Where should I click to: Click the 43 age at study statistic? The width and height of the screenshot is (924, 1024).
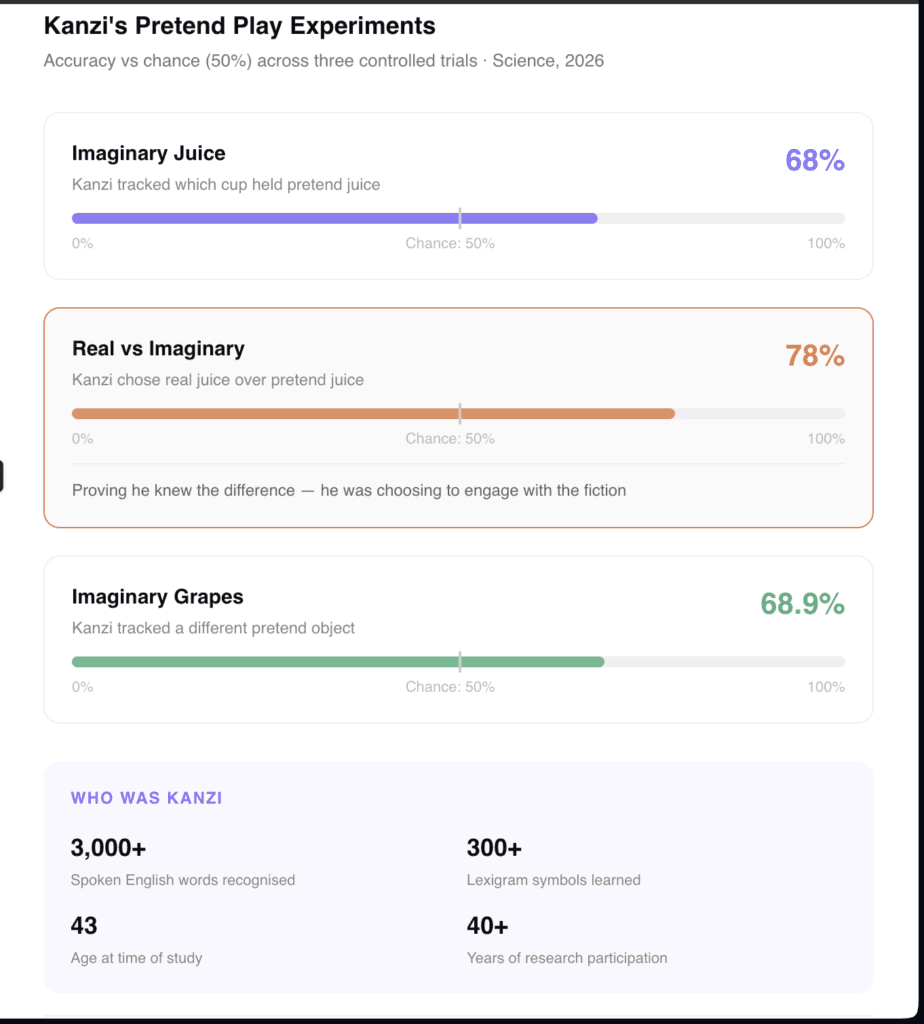[x=84, y=926]
